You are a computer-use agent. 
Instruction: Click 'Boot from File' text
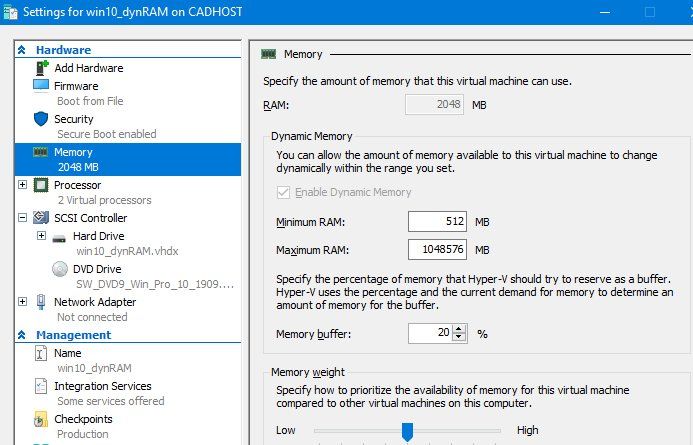90,101
